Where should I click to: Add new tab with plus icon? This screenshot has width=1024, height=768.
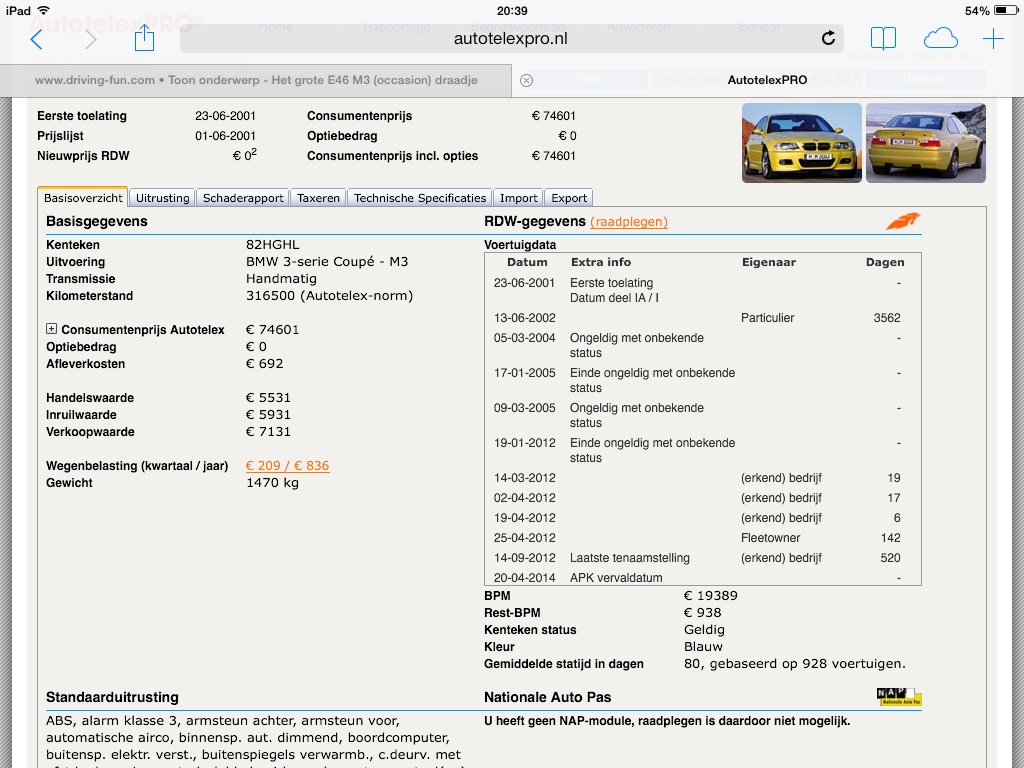(993, 39)
